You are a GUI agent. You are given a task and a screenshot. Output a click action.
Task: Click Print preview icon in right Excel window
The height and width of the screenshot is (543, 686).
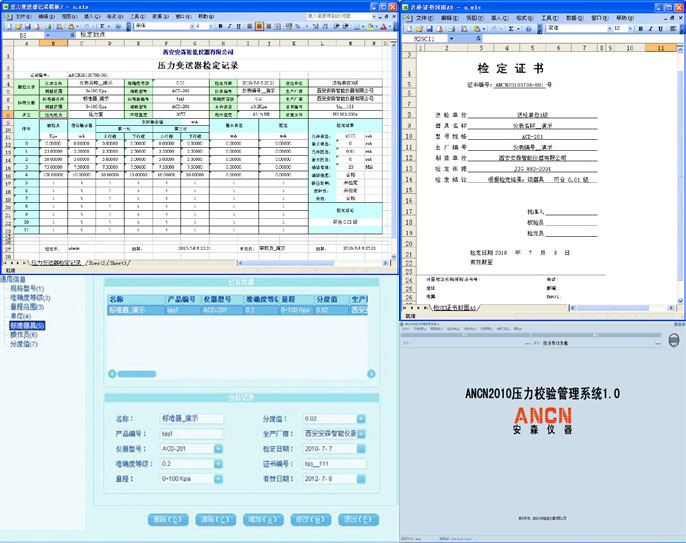tap(465, 28)
